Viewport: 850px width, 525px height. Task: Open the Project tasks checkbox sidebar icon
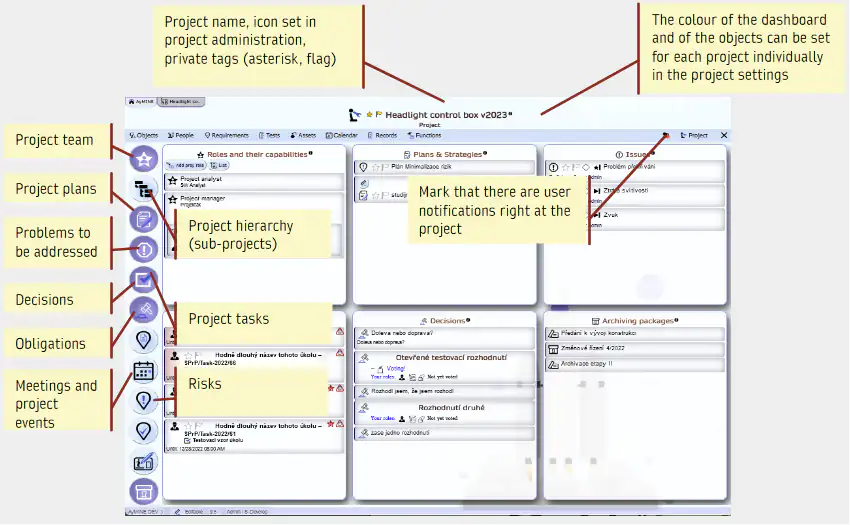pyautogui.click(x=144, y=280)
